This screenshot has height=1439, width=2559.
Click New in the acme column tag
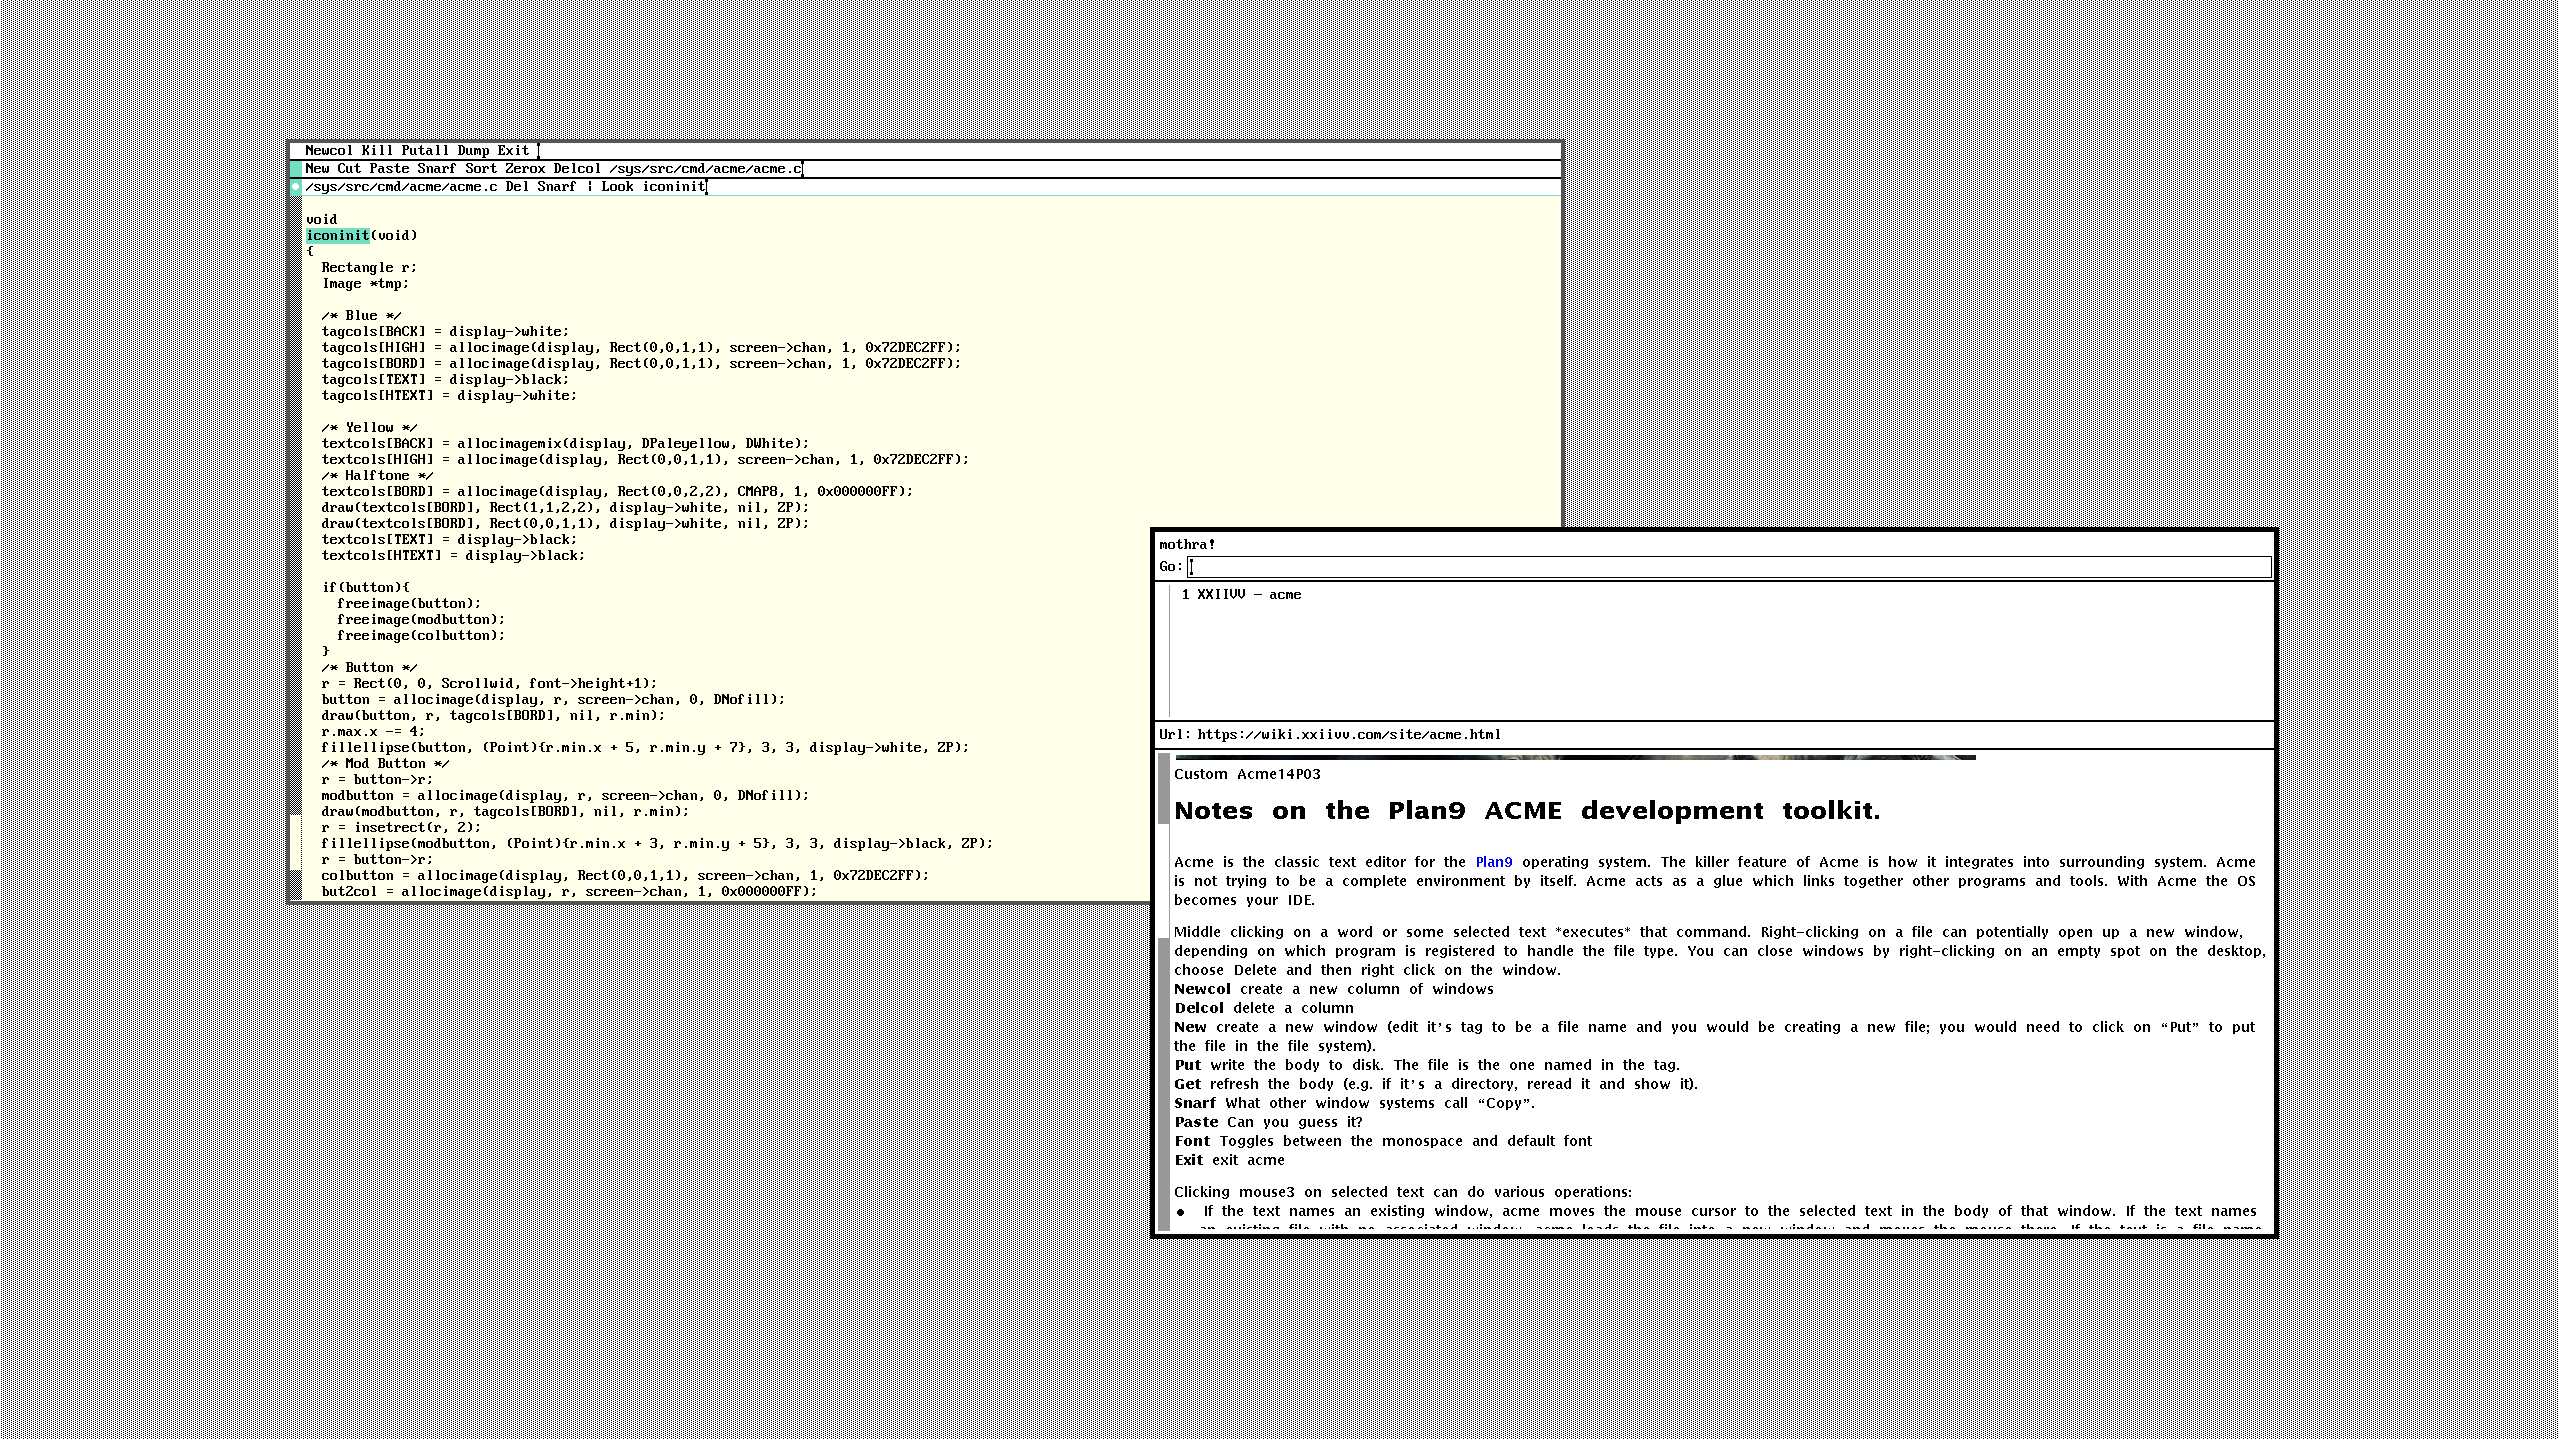coord(317,169)
